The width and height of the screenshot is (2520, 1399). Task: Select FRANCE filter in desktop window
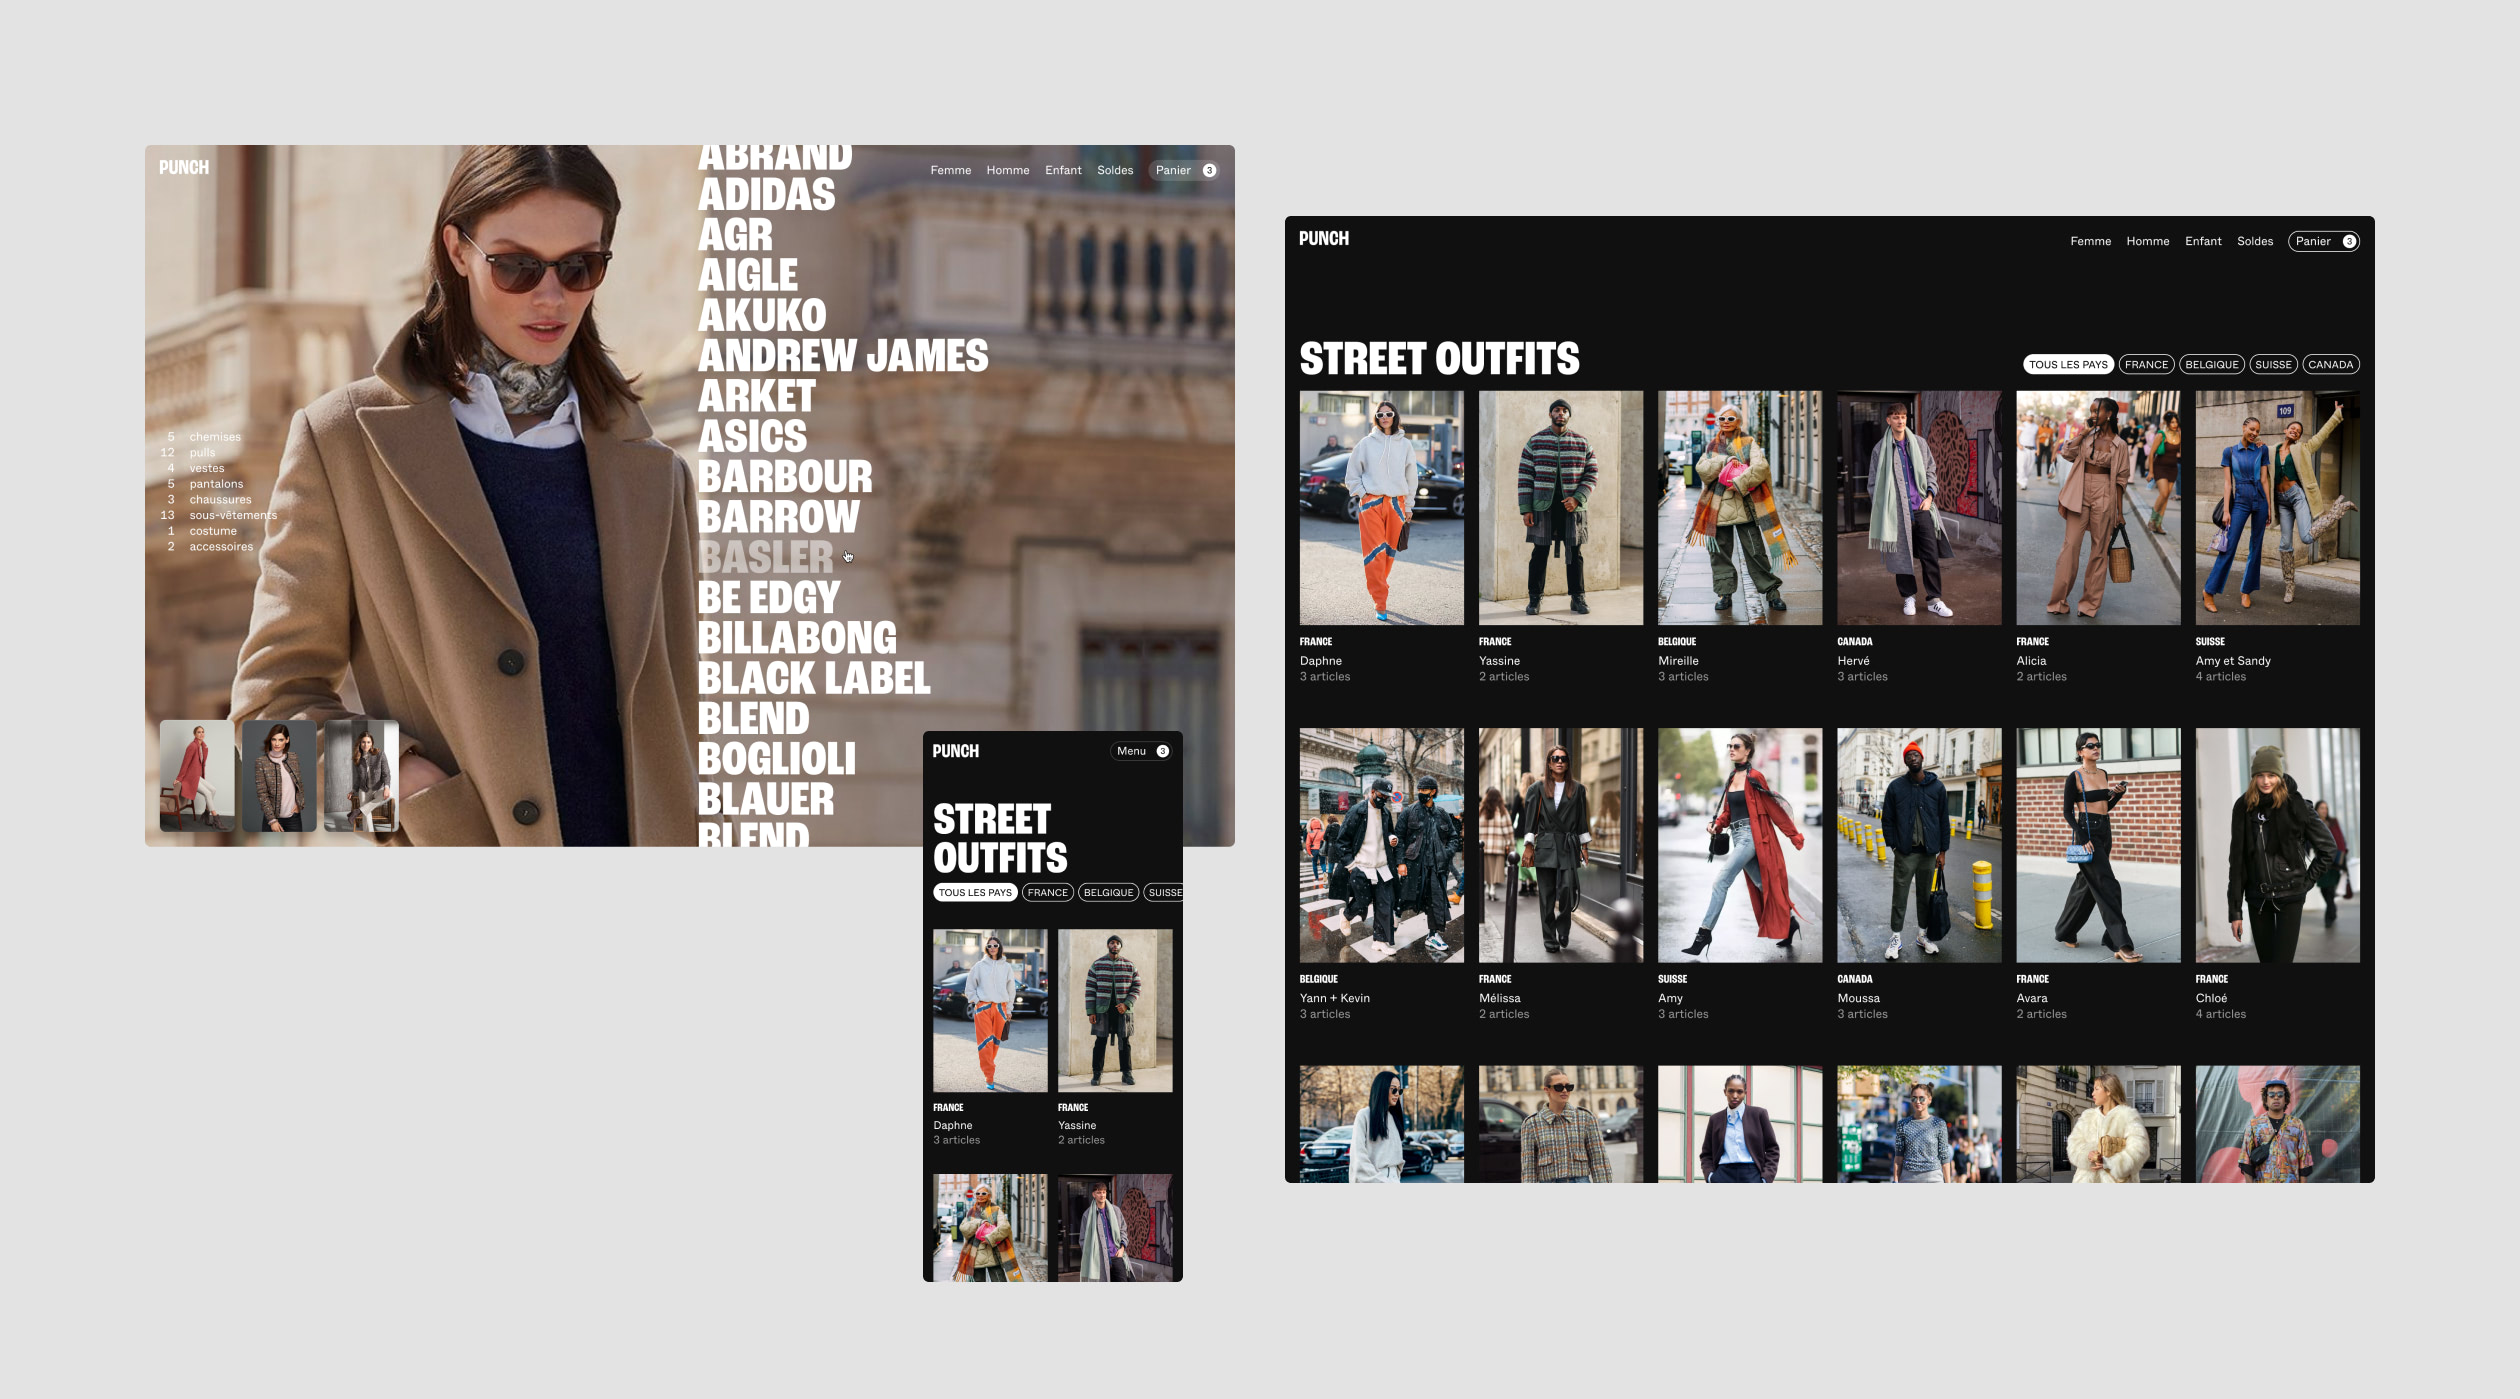point(2146,364)
